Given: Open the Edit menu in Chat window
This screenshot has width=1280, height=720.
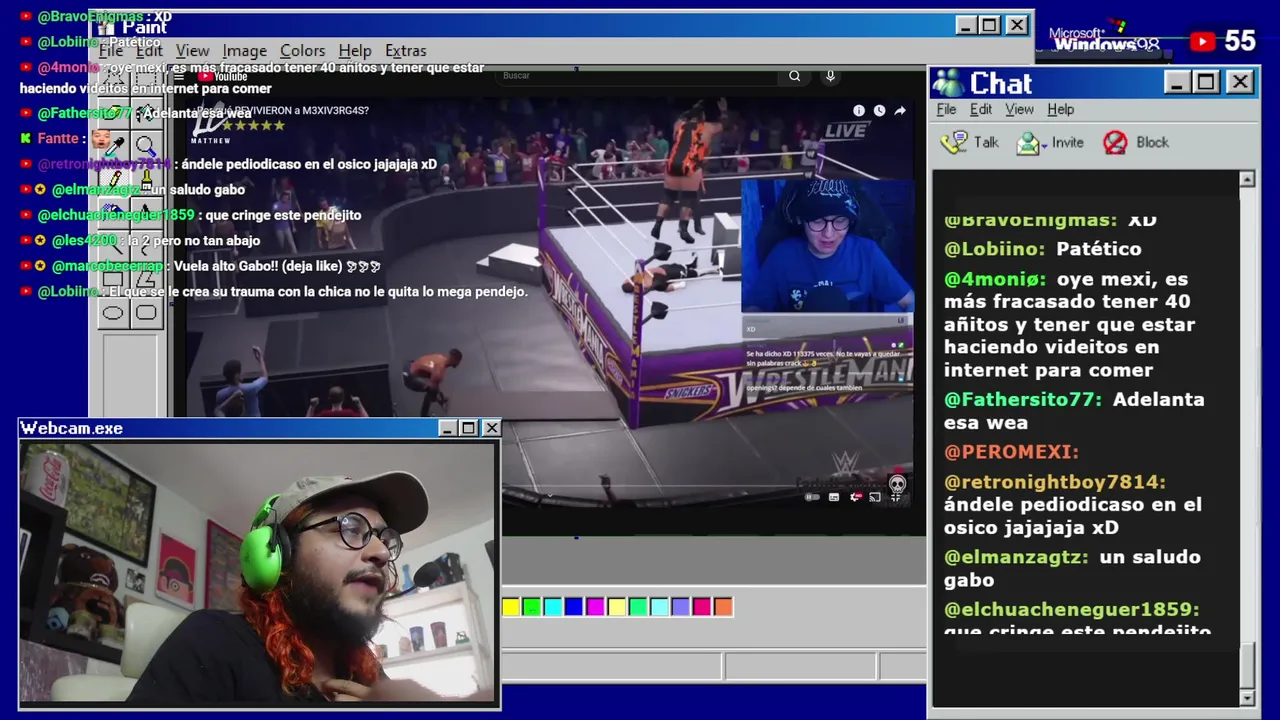Looking at the screenshot, I should pos(981,109).
